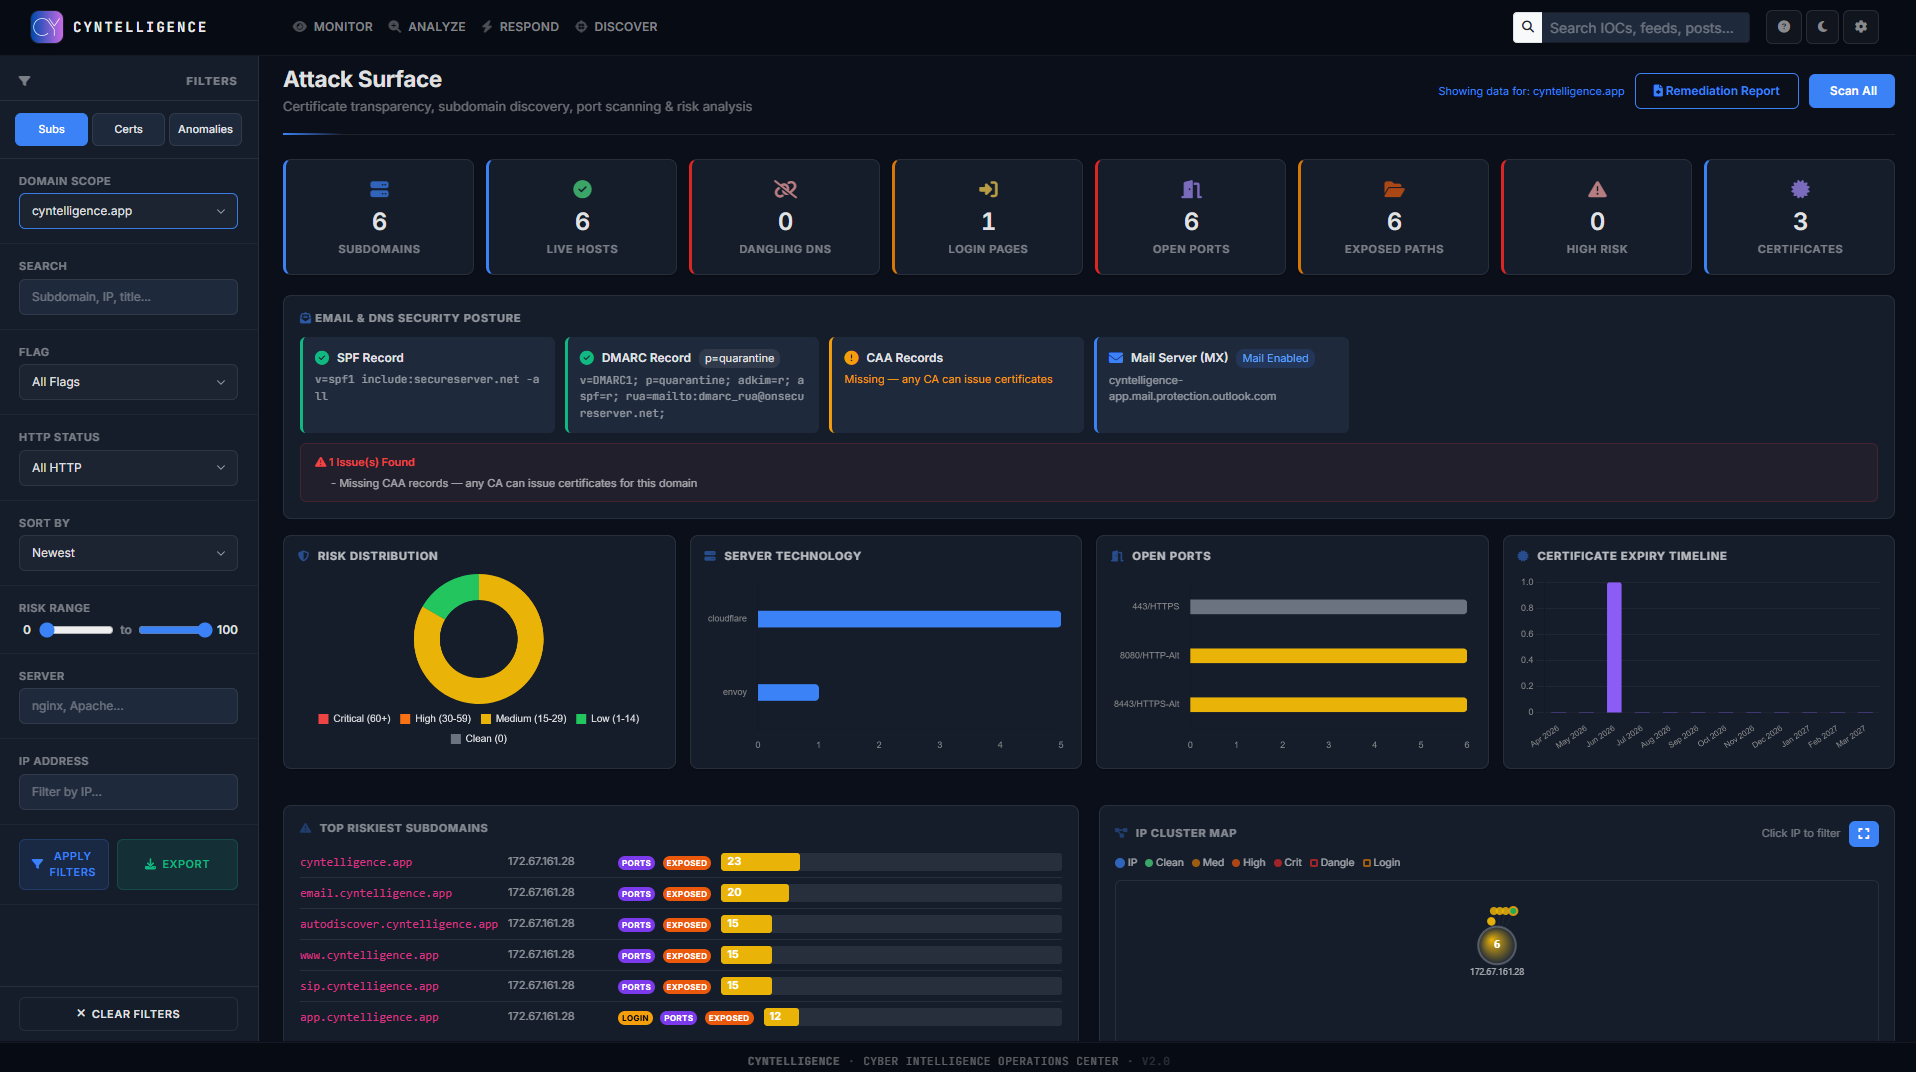This screenshot has height=1072, width=1916.
Task: Click the Export button
Action: pos(177,864)
